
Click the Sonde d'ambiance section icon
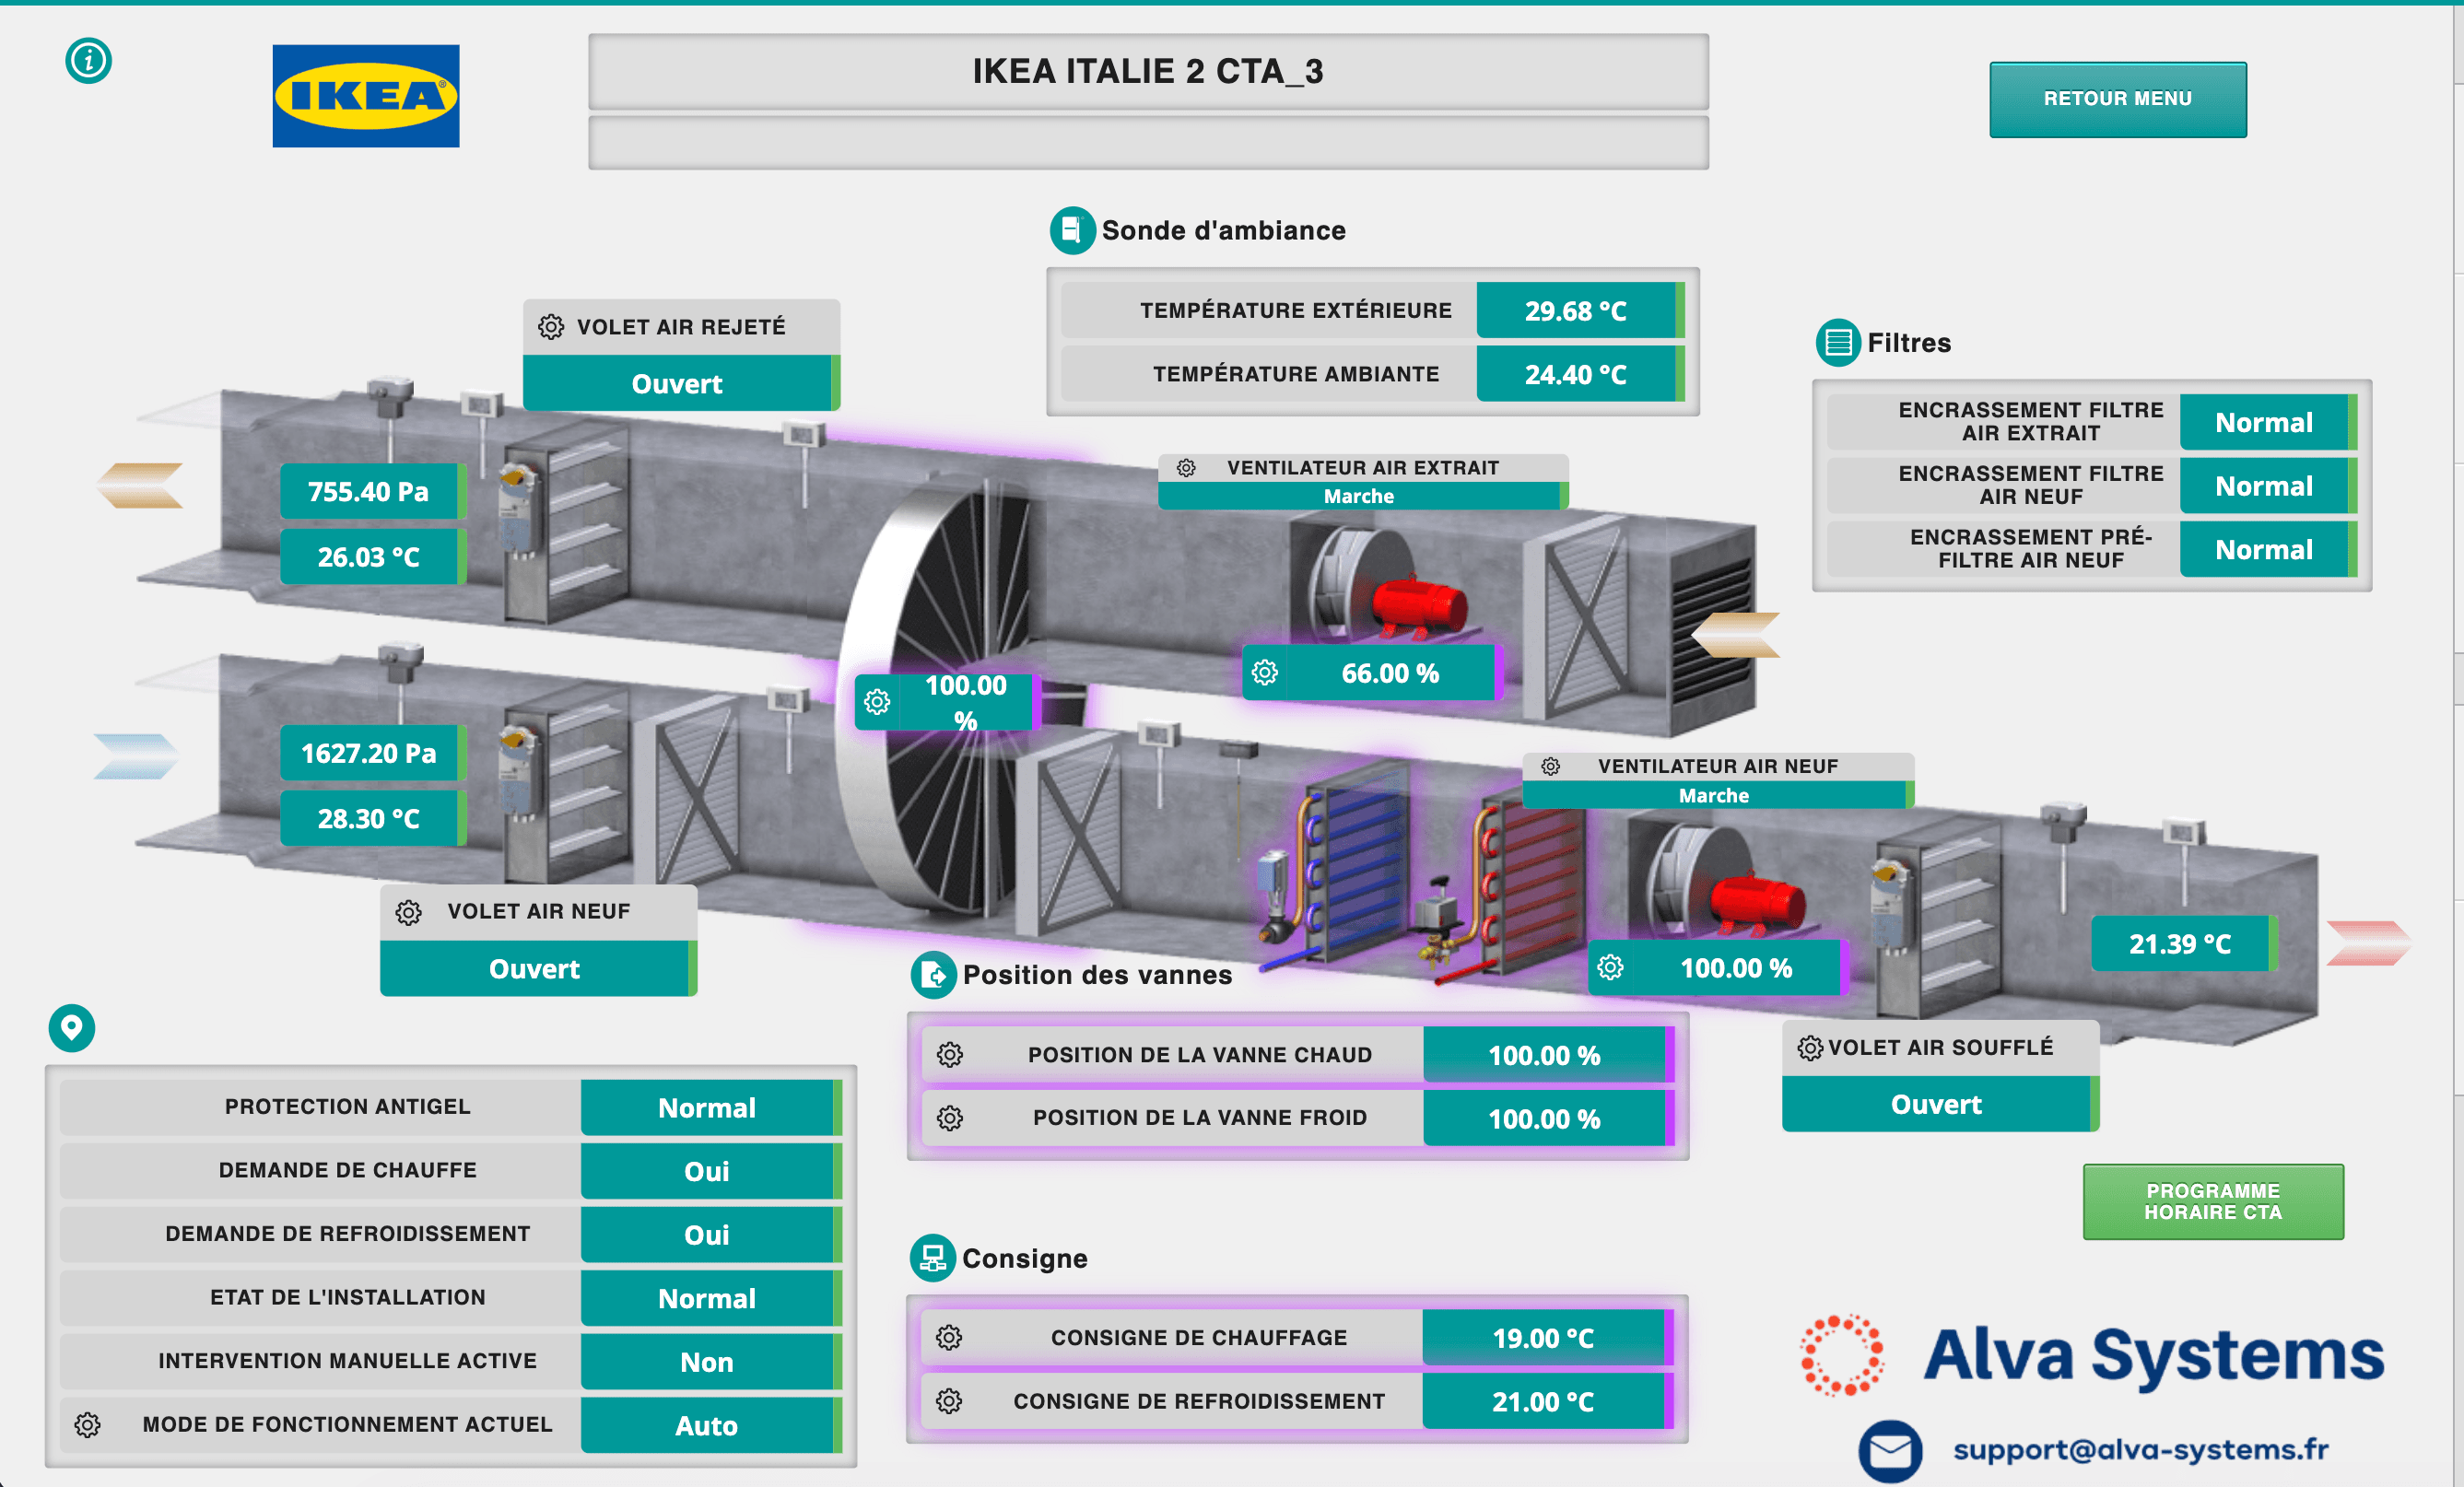tap(1072, 230)
